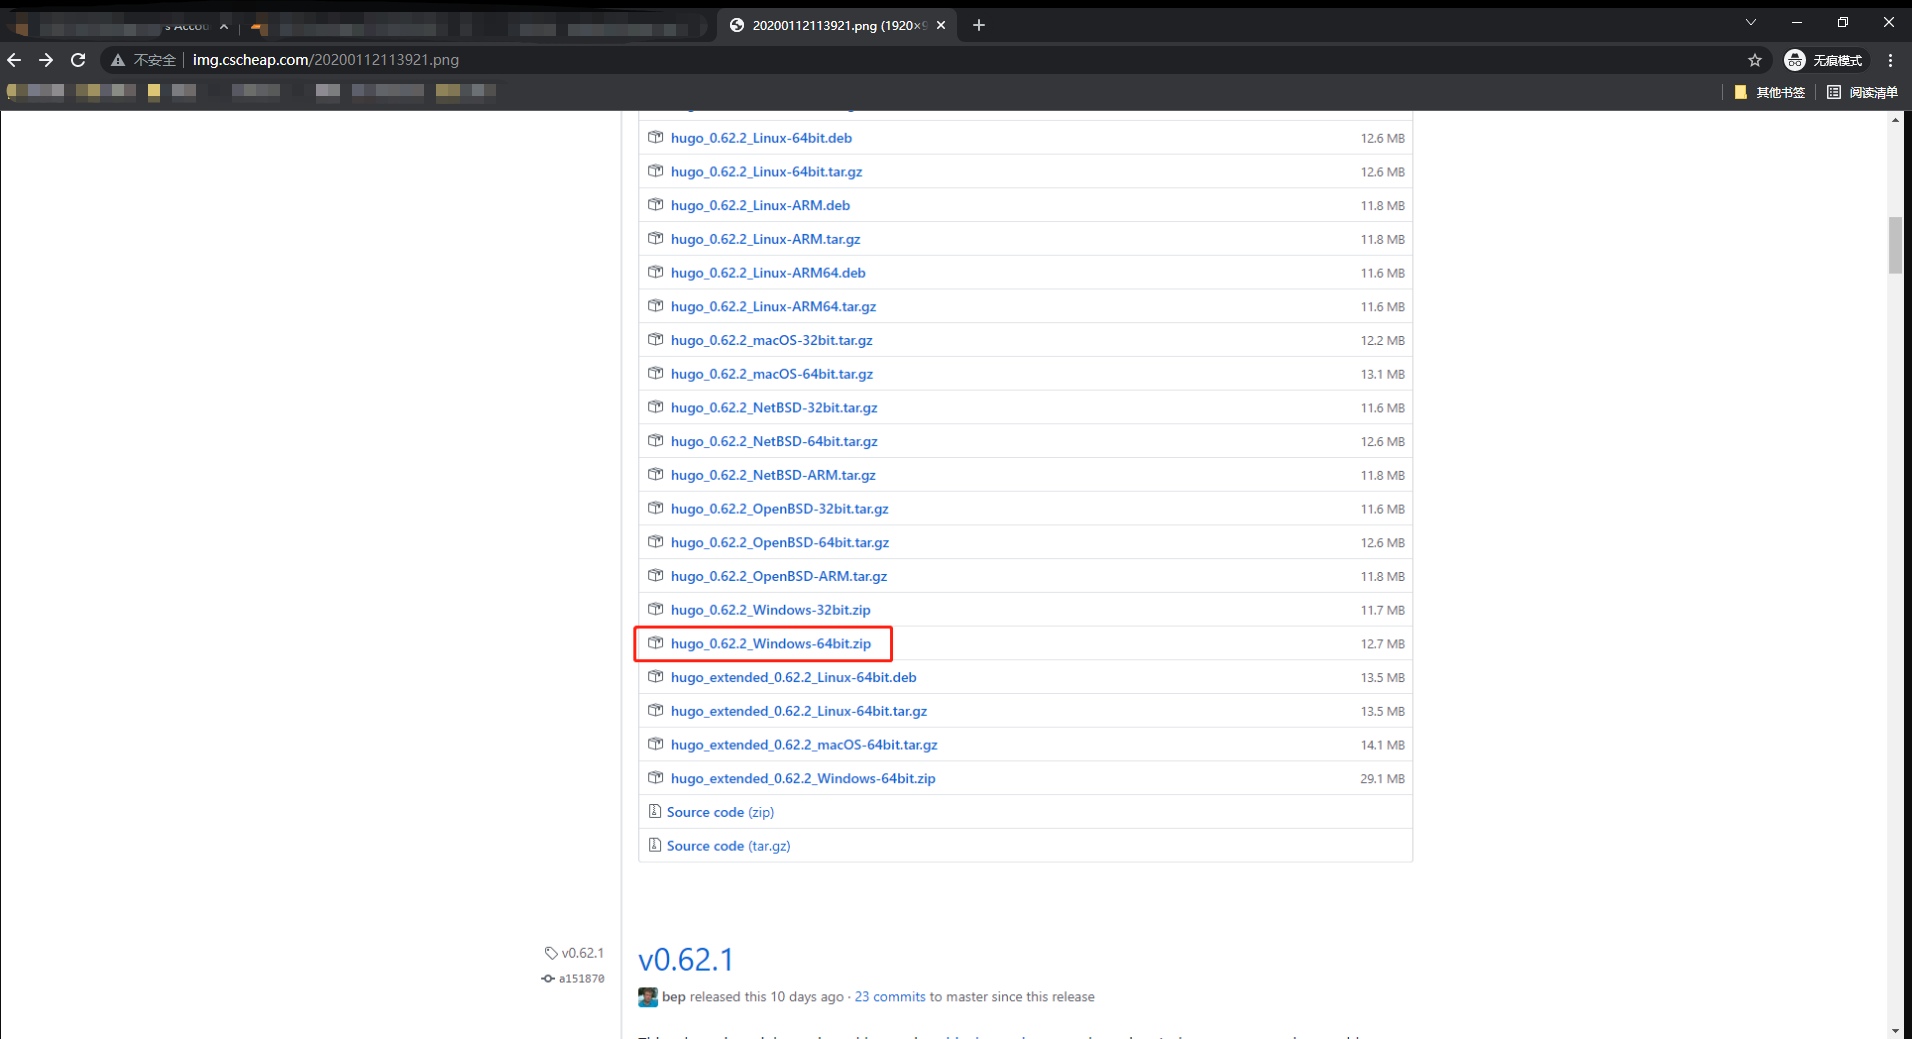Reload the current page

click(x=78, y=60)
